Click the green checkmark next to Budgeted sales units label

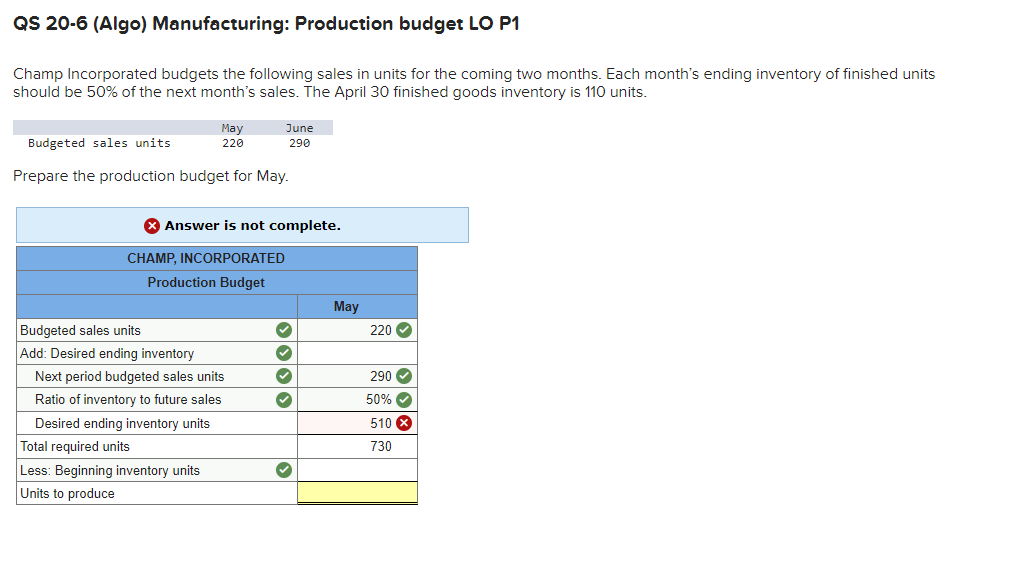[284, 330]
